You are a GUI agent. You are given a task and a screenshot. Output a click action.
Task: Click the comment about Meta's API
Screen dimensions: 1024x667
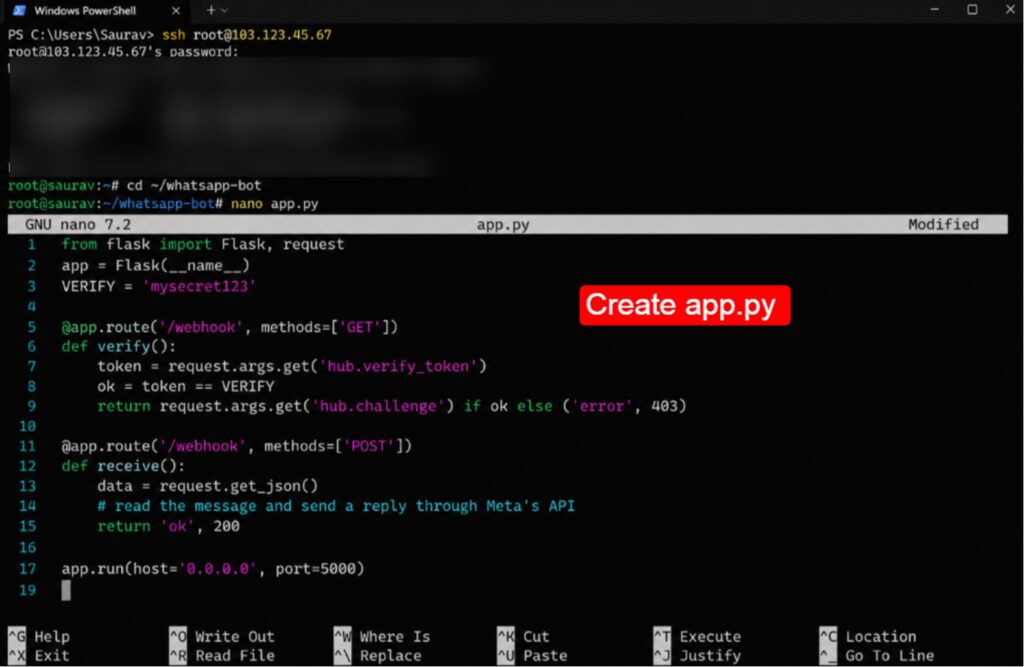click(336, 506)
